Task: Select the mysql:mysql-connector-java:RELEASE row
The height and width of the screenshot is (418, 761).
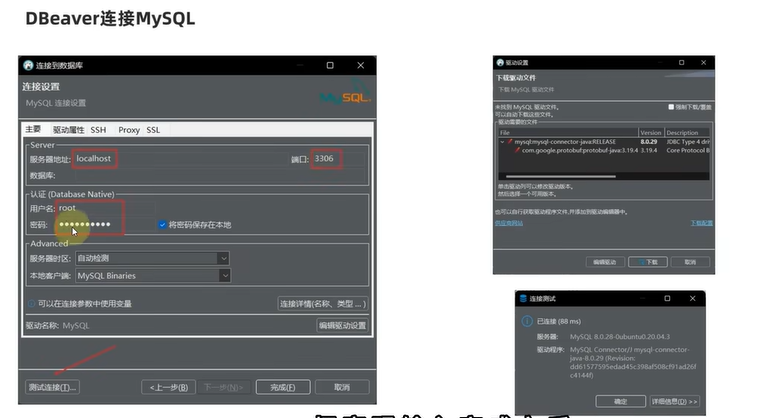Action: pos(604,142)
